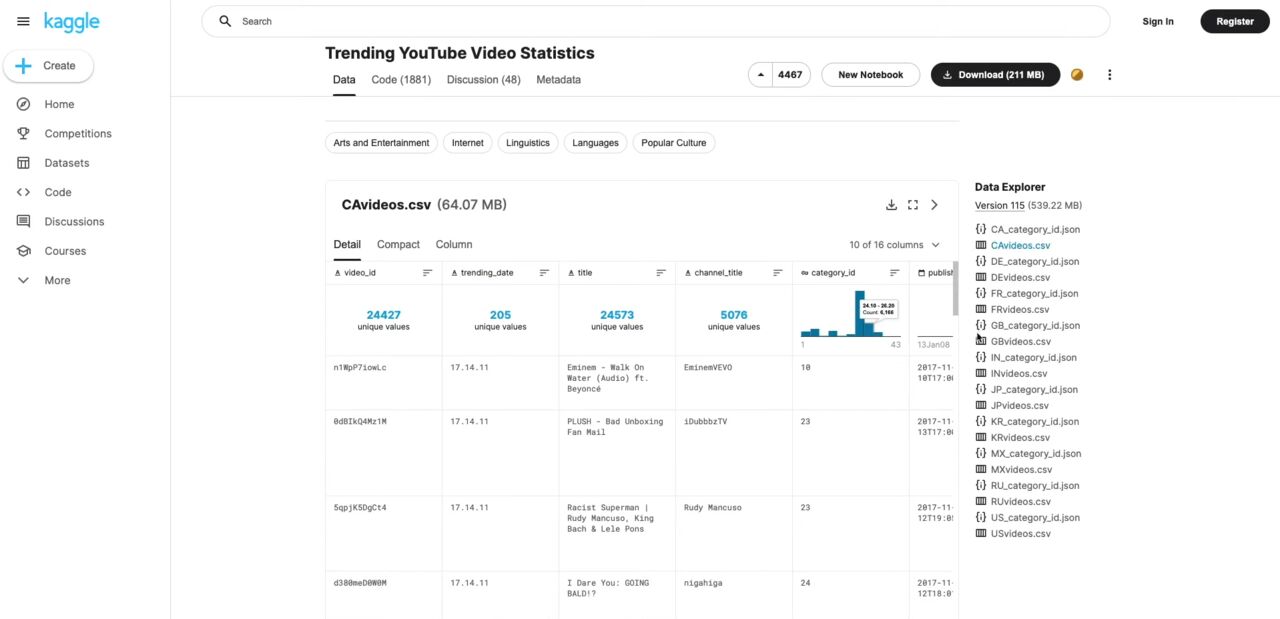Screen dimensions: 1280x619
Task: Open the hamburger menu icon
Action: coord(23,21)
